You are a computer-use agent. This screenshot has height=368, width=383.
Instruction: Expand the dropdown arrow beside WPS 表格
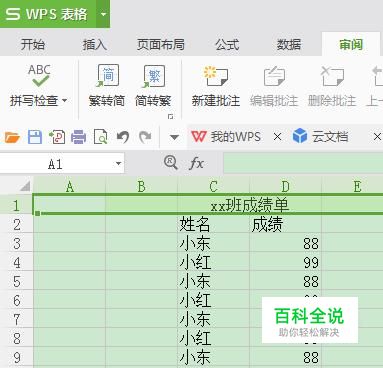103,14
